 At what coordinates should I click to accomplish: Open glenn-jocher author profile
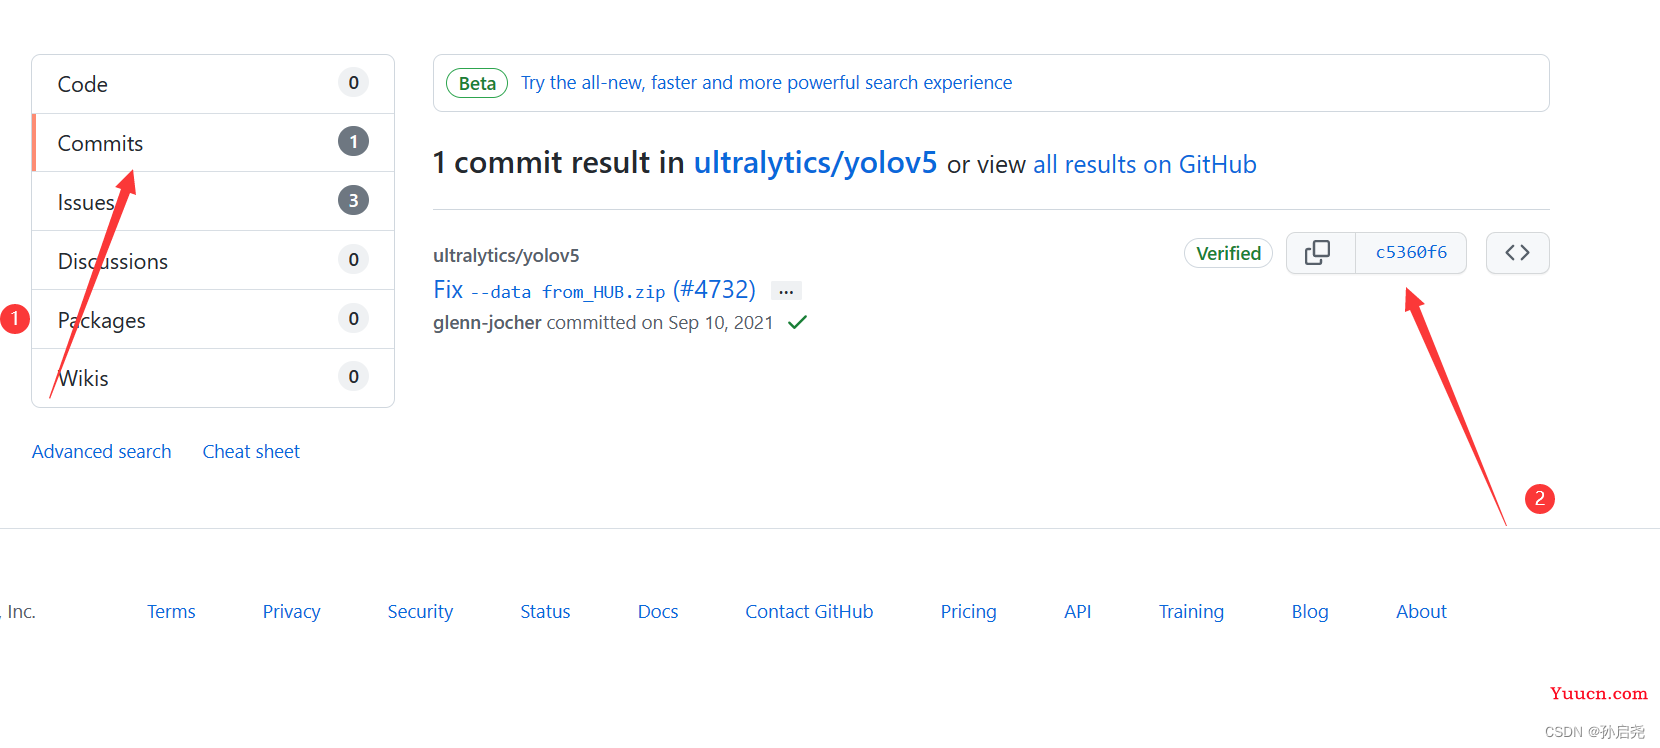(x=487, y=323)
